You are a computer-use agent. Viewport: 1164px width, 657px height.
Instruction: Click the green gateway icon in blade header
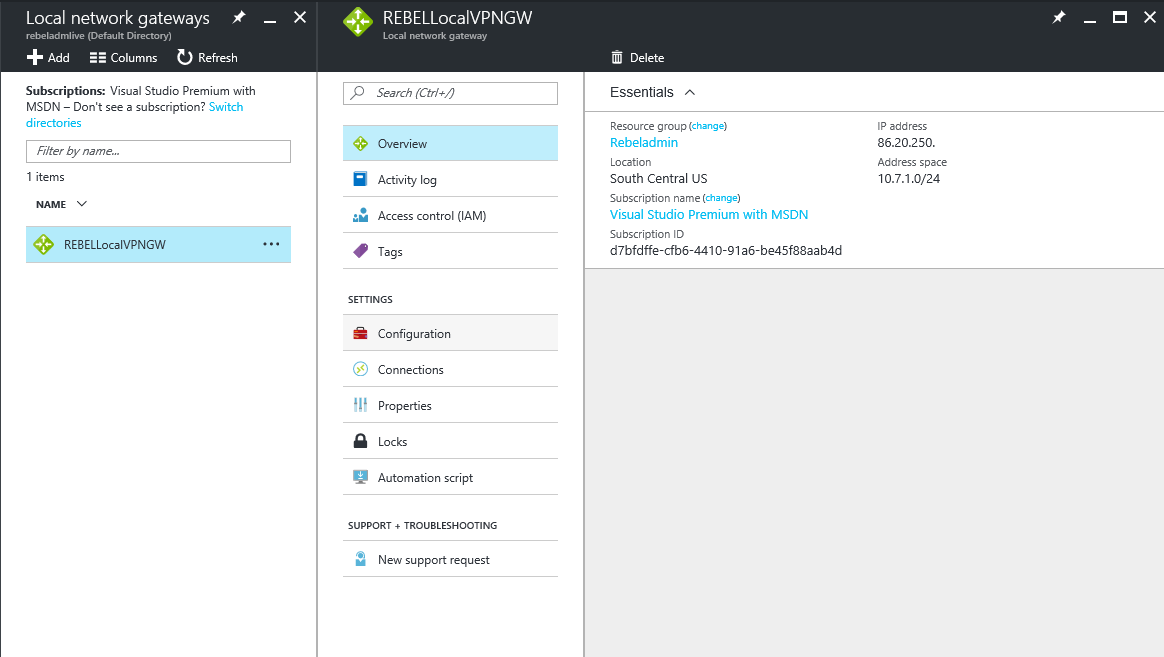click(x=358, y=22)
